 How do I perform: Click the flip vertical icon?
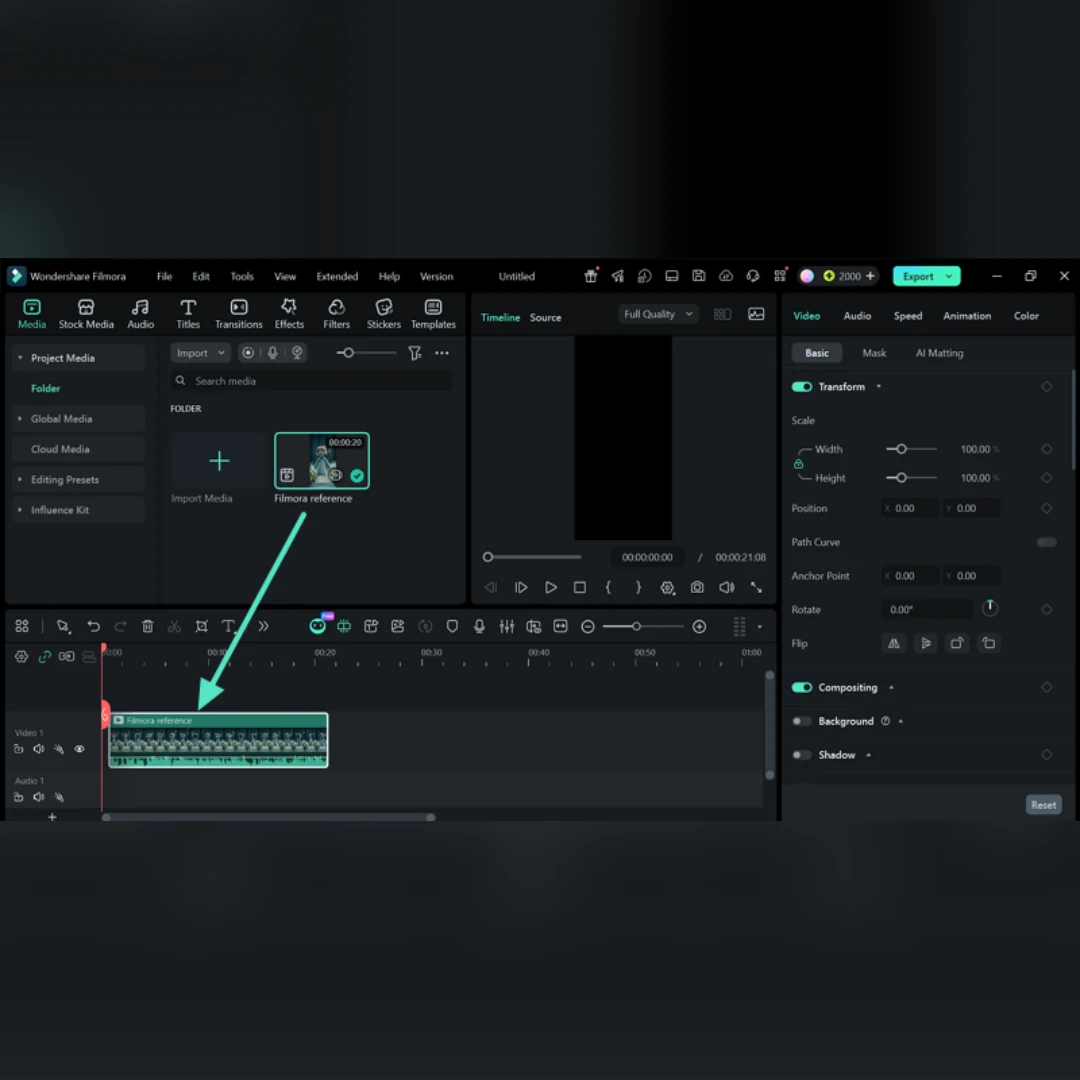pyautogui.click(x=925, y=643)
